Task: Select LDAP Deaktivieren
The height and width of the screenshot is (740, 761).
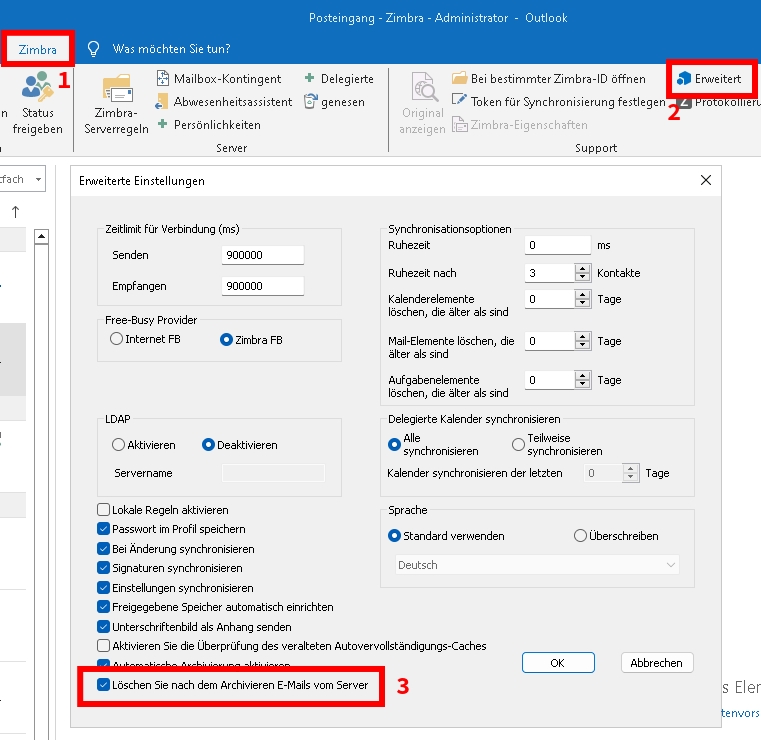Action: 208,444
